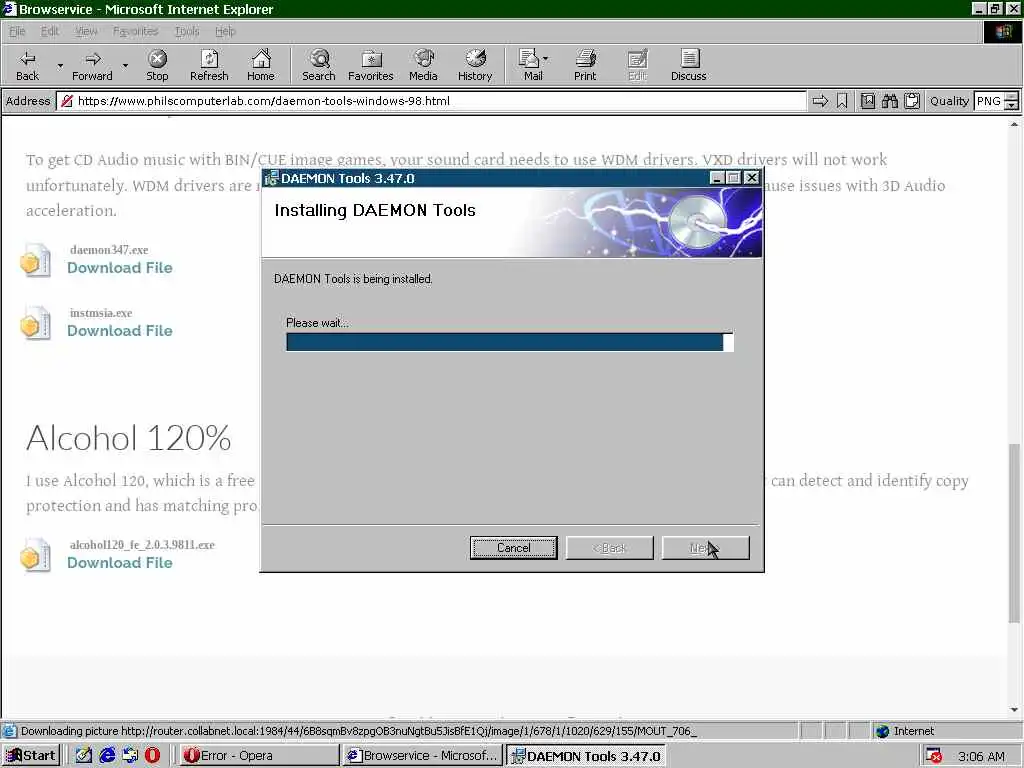Launch Opera from quick launch
Screen dimensions: 1024x768
152,756
